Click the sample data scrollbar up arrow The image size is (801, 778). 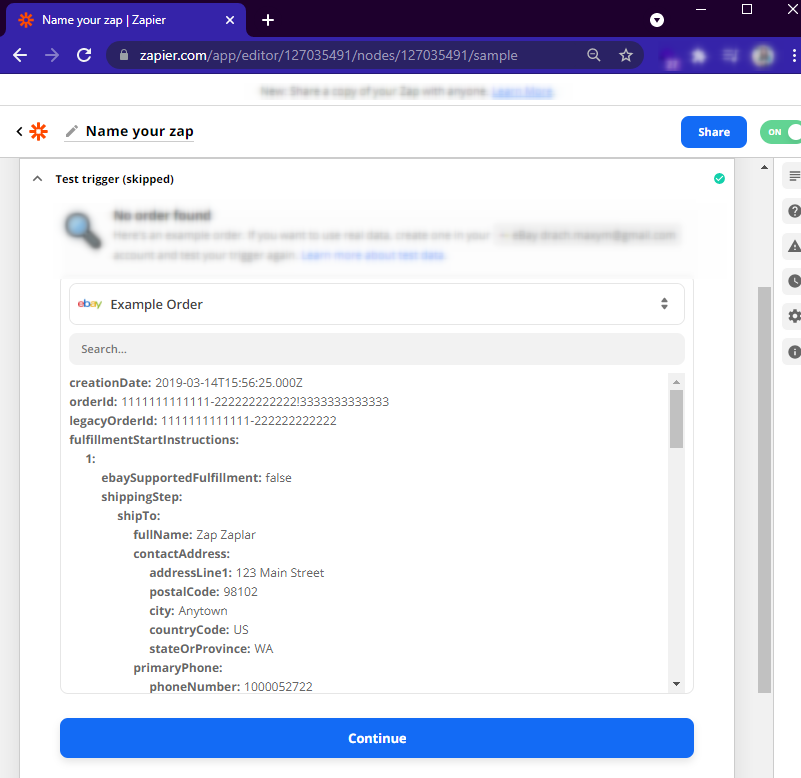pos(676,382)
